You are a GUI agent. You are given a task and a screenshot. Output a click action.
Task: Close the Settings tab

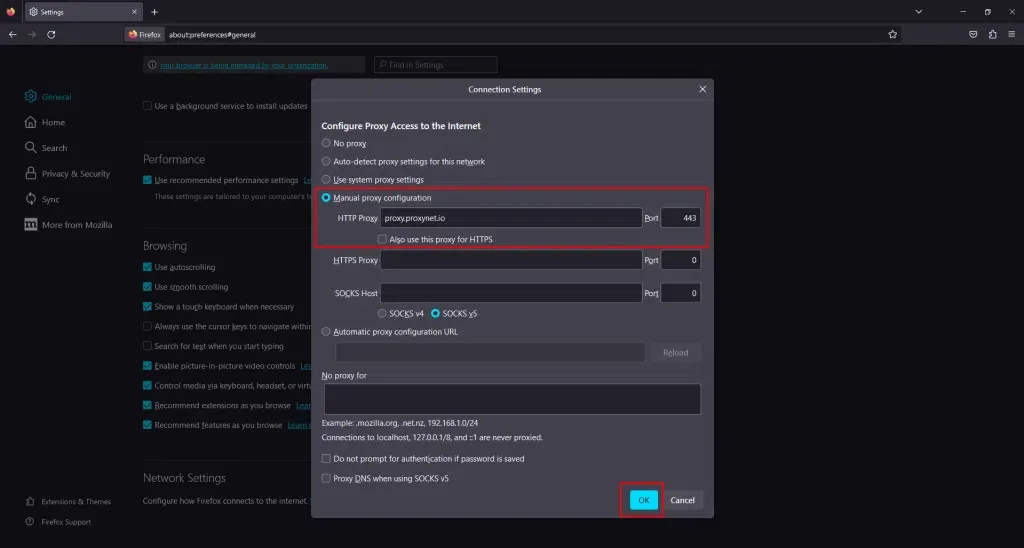(x=135, y=12)
